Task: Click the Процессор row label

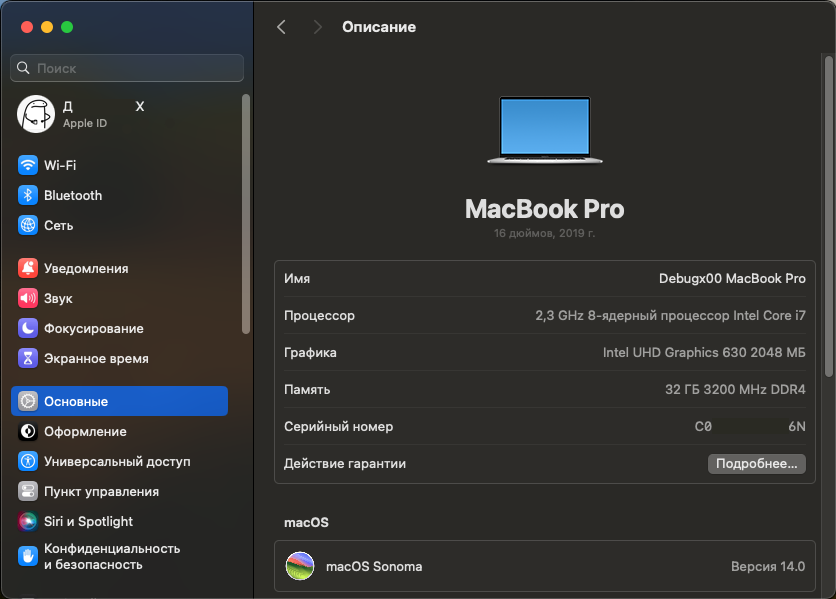Action: [319, 316]
